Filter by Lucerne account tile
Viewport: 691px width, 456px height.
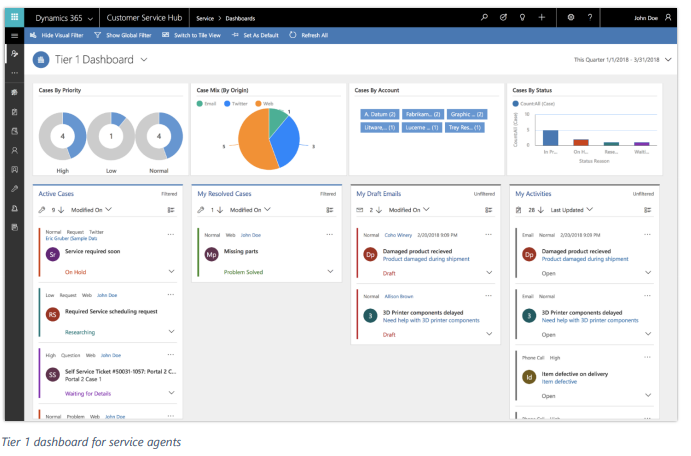(x=421, y=127)
